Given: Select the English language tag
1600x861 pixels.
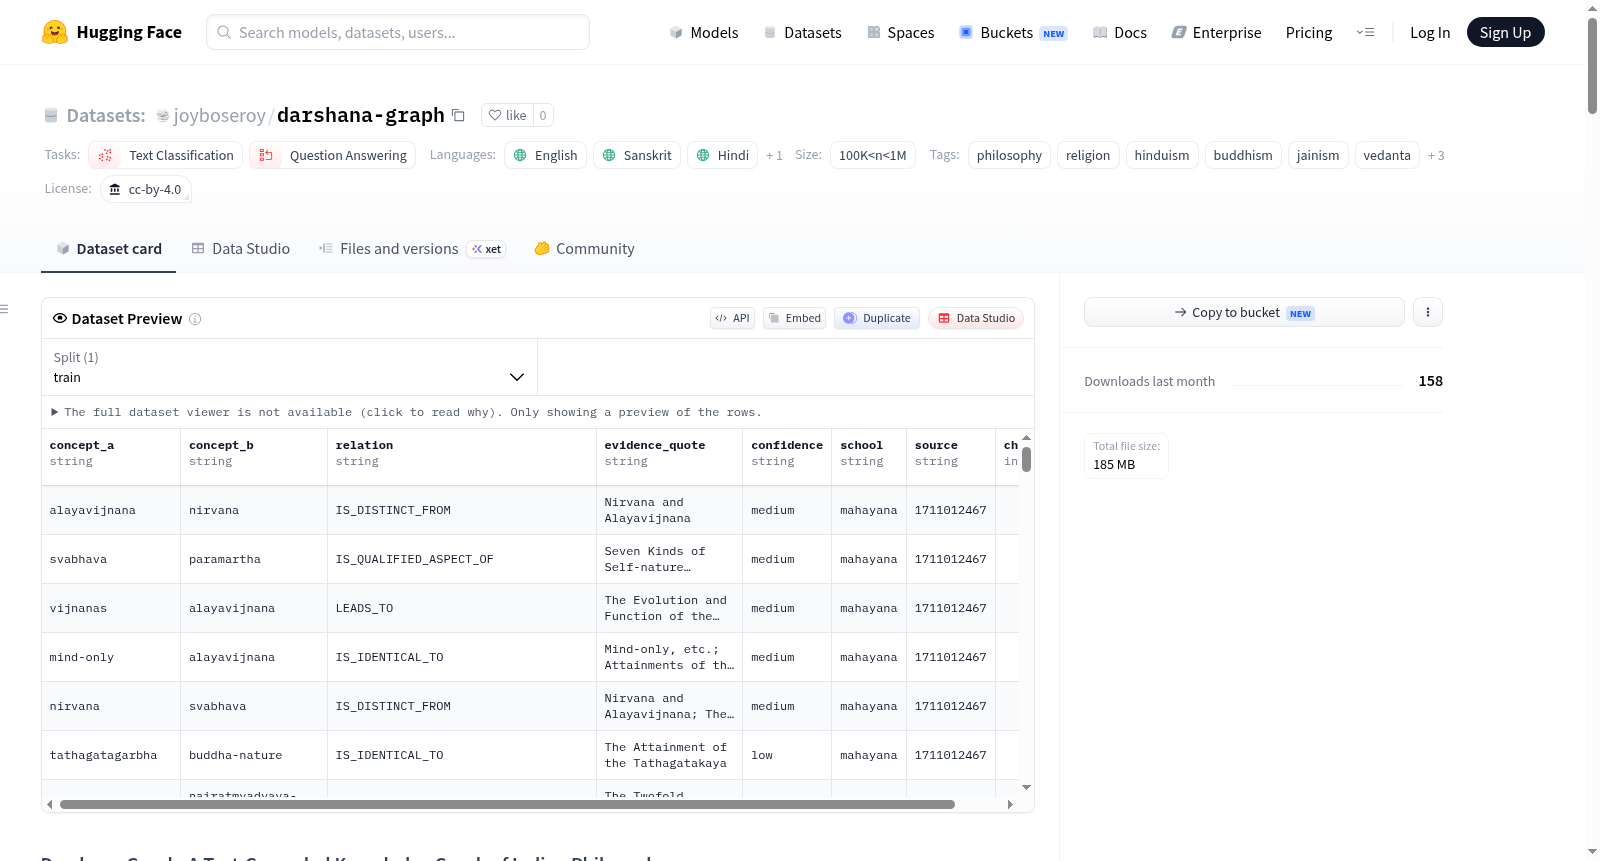Looking at the screenshot, I should 545,155.
